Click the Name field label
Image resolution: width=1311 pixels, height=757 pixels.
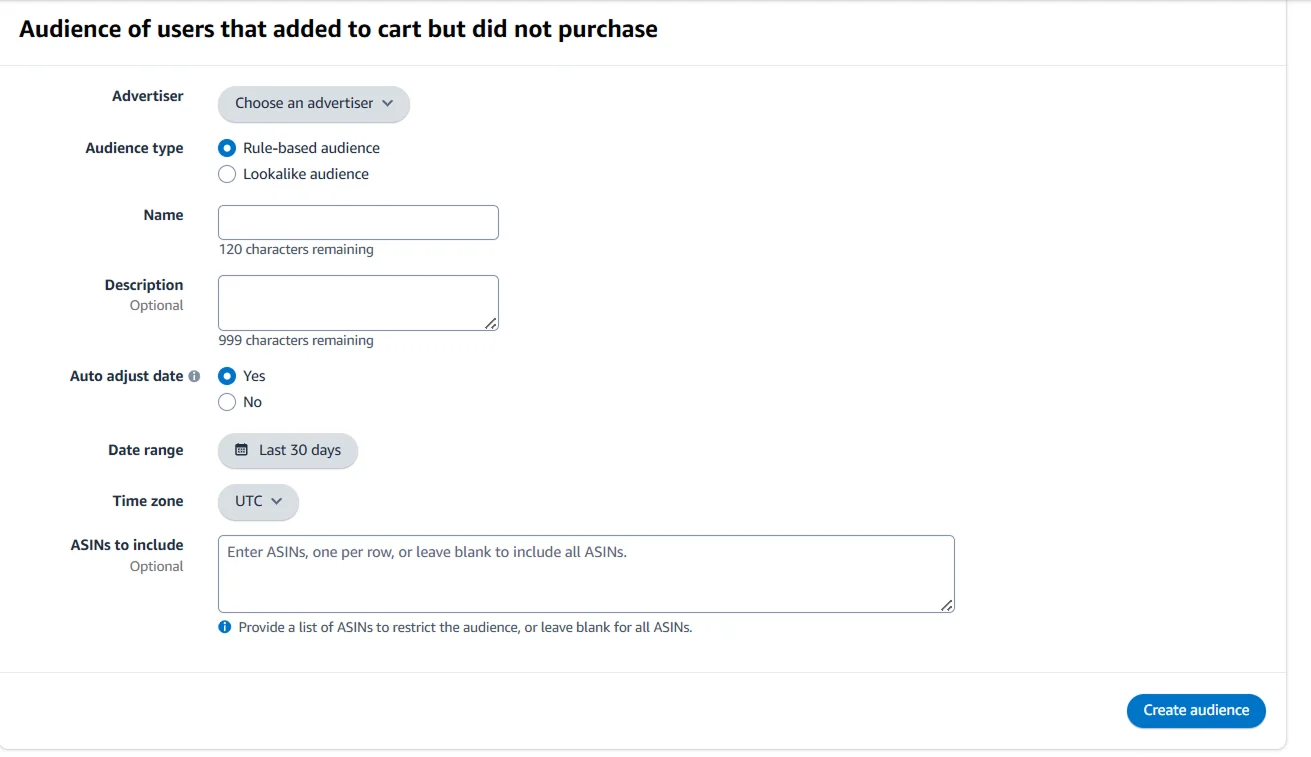point(163,215)
